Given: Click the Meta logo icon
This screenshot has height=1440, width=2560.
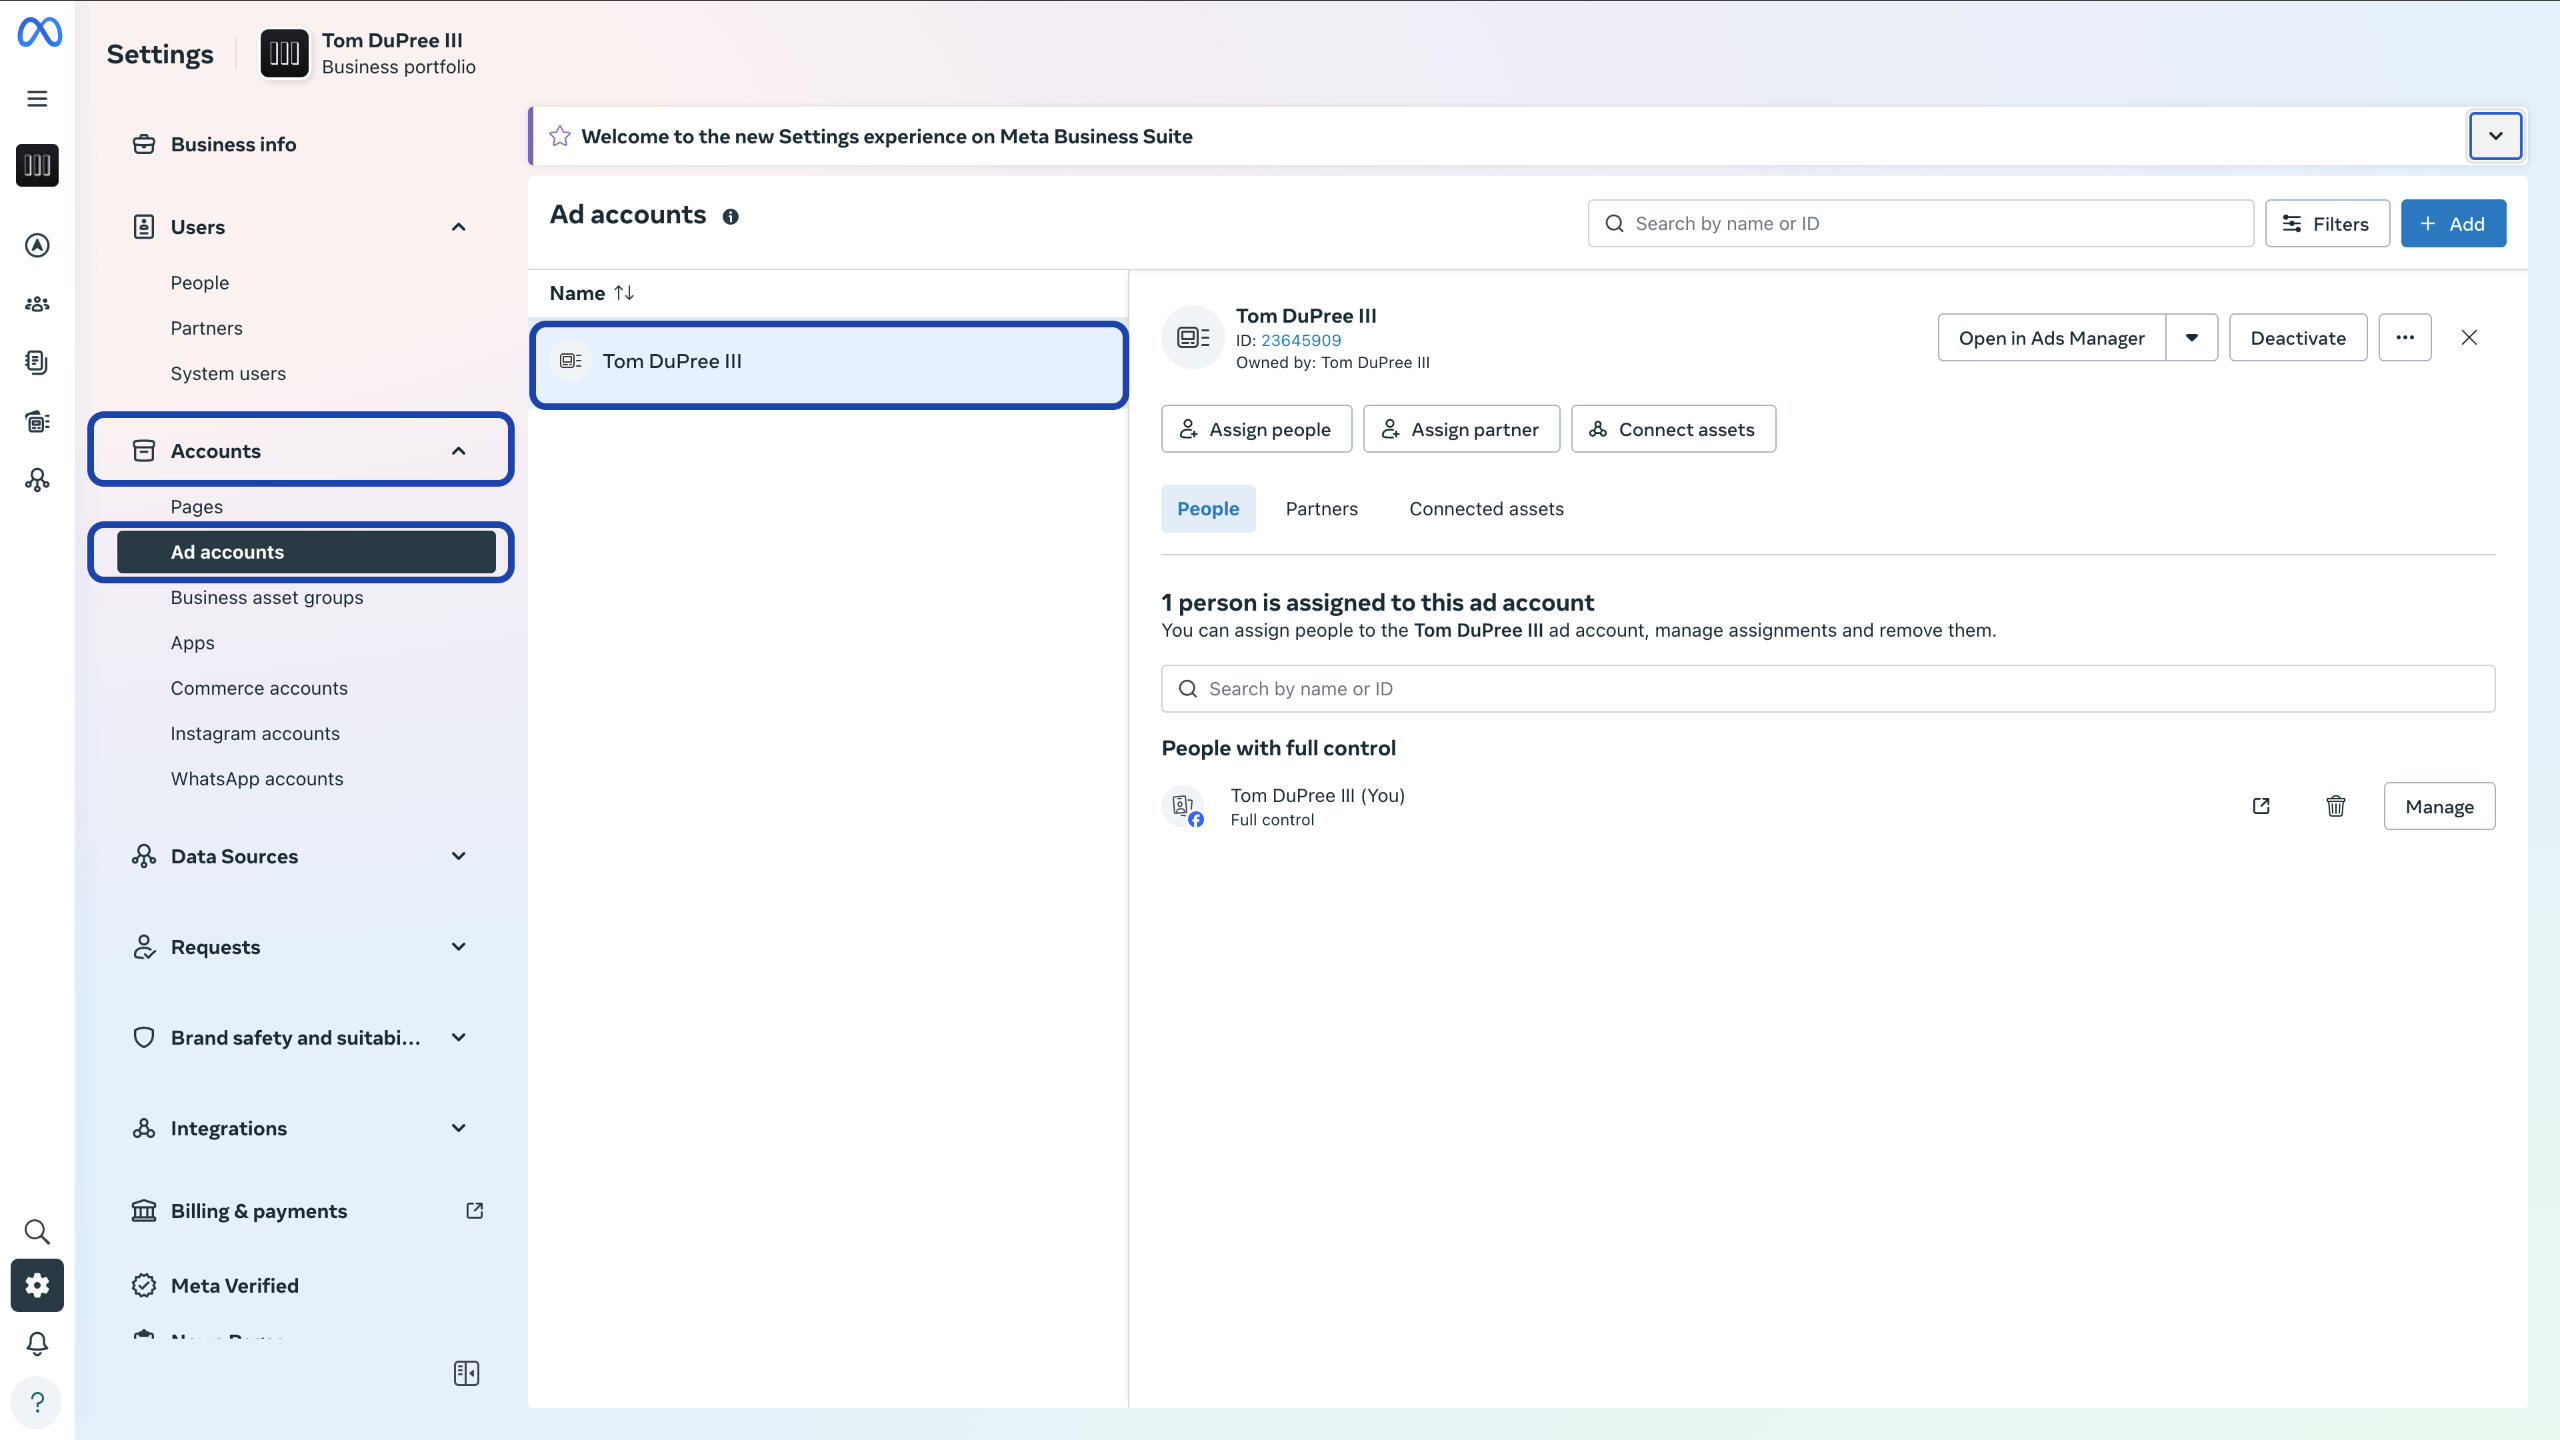Looking at the screenshot, I should point(39,32).
